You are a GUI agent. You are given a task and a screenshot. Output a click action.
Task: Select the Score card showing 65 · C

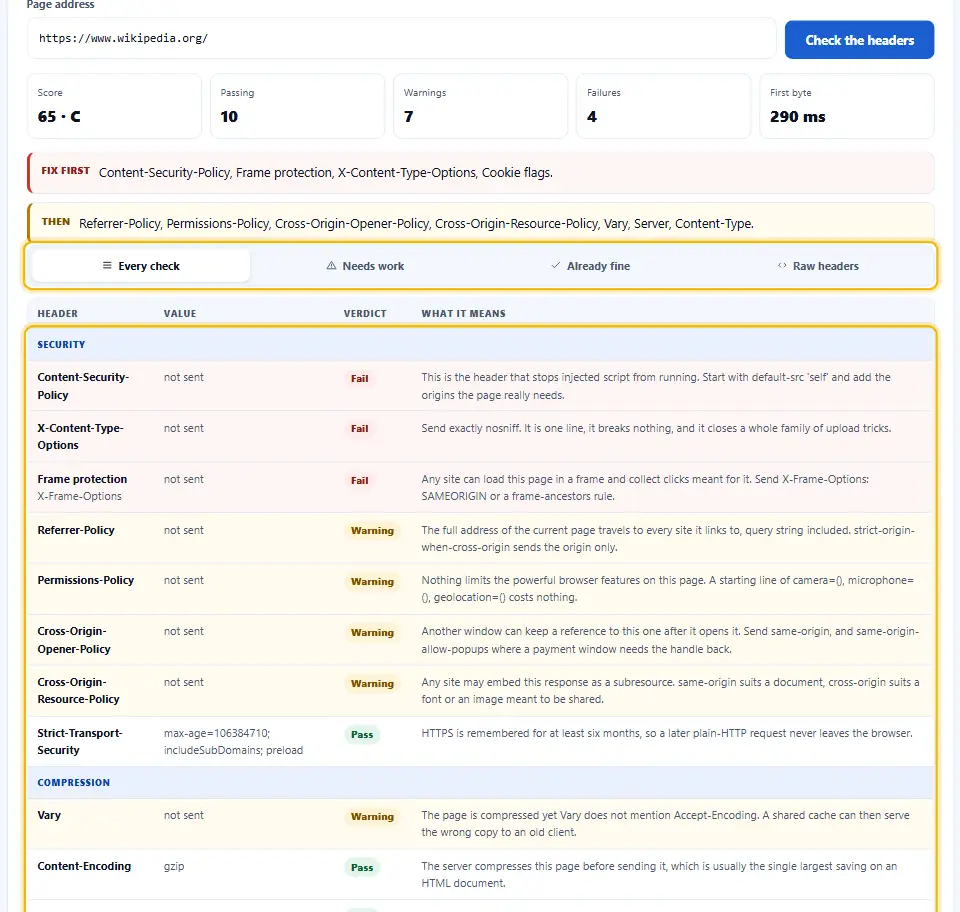pos(114,106)
